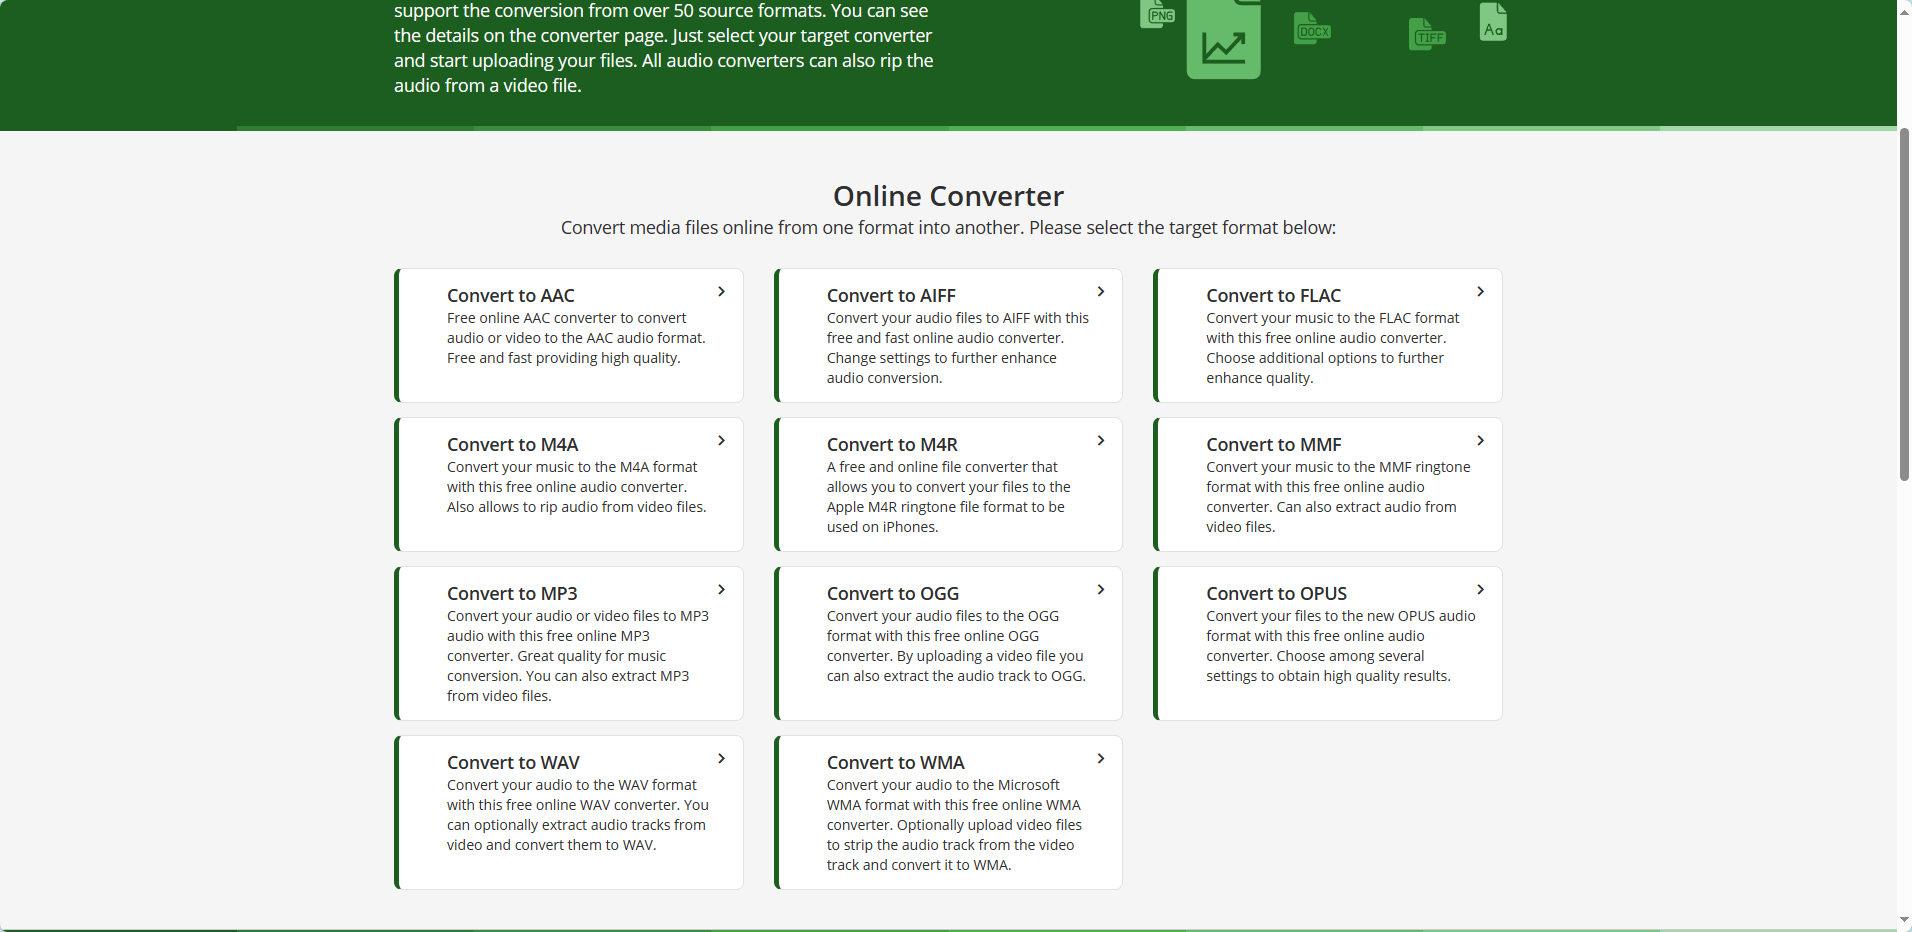Click the font file 'Aa' icon

tap(1493, 24)
